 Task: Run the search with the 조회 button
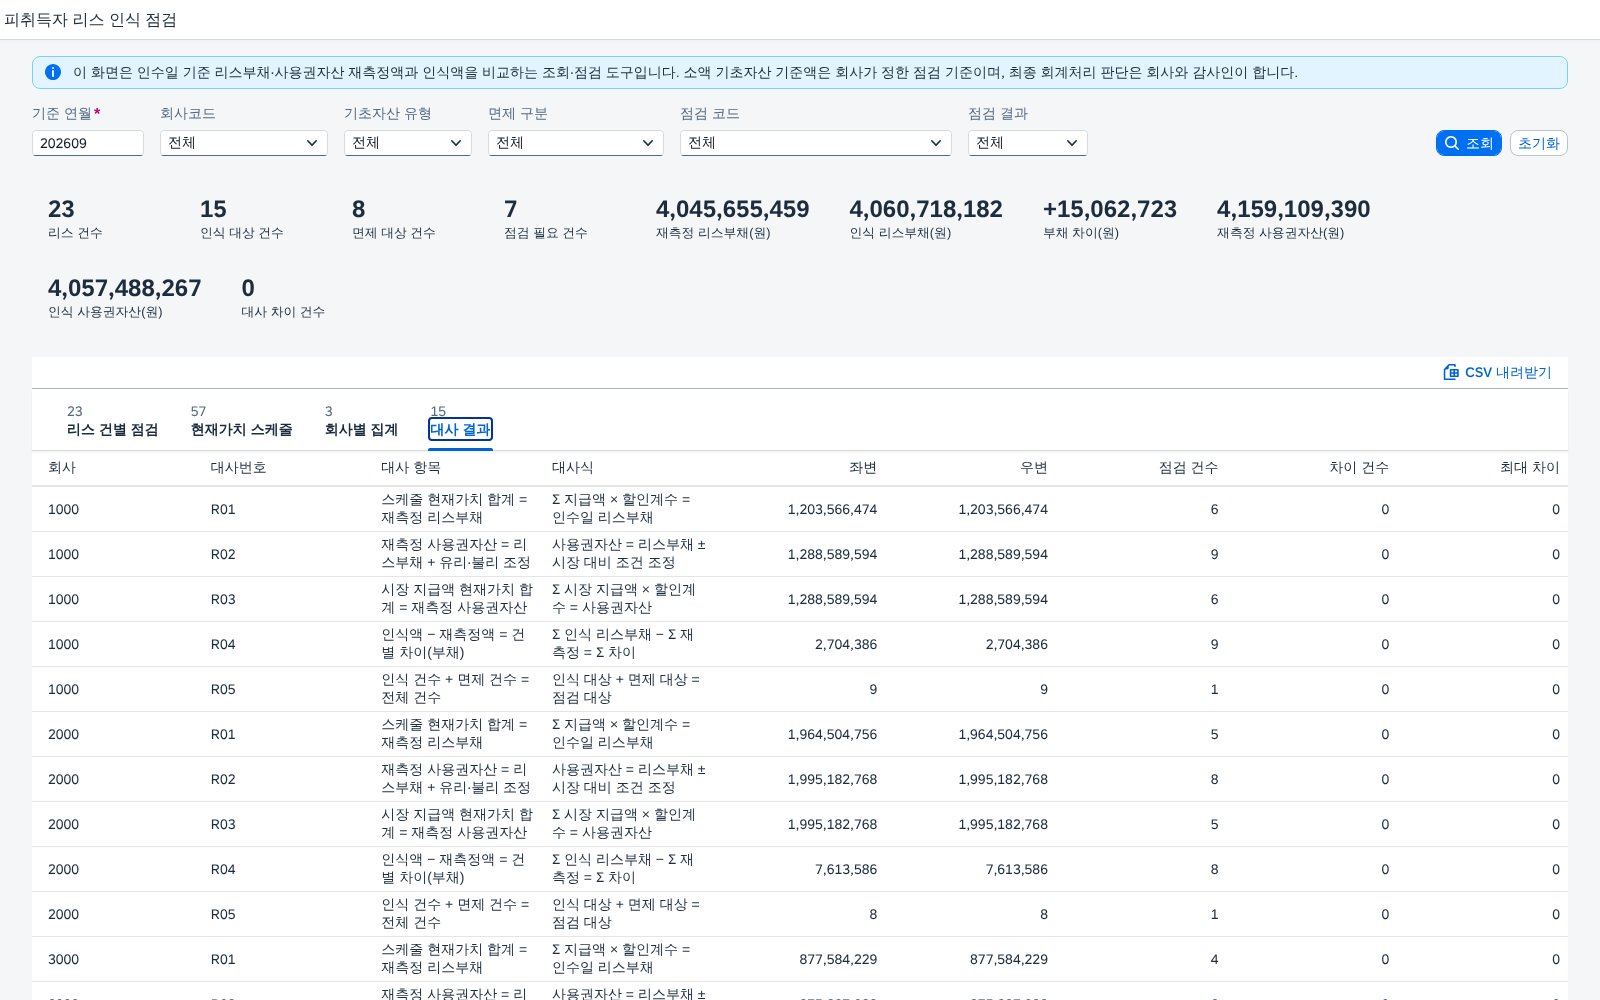[x=1469, y=143]
